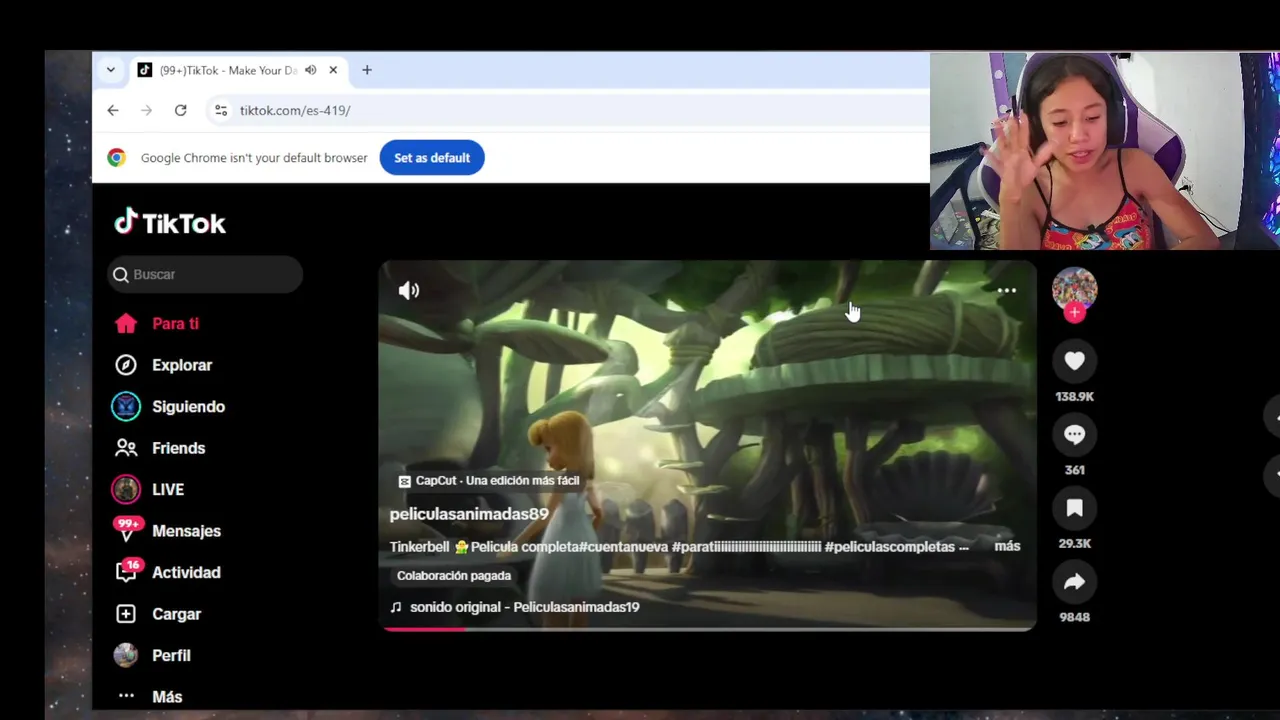The height and width of the screenshot is (720, 1280).
Task: Expand the caption with más
Action: pos(1007,546)
